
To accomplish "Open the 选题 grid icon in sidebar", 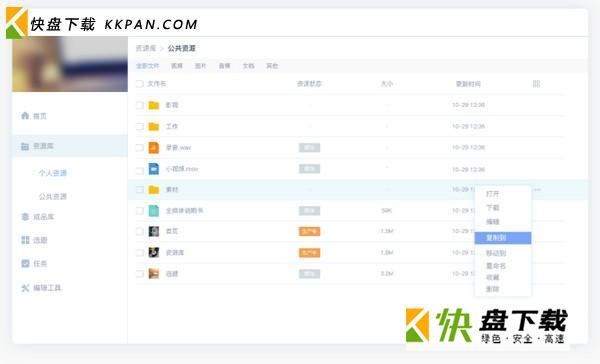I will 25,240.
